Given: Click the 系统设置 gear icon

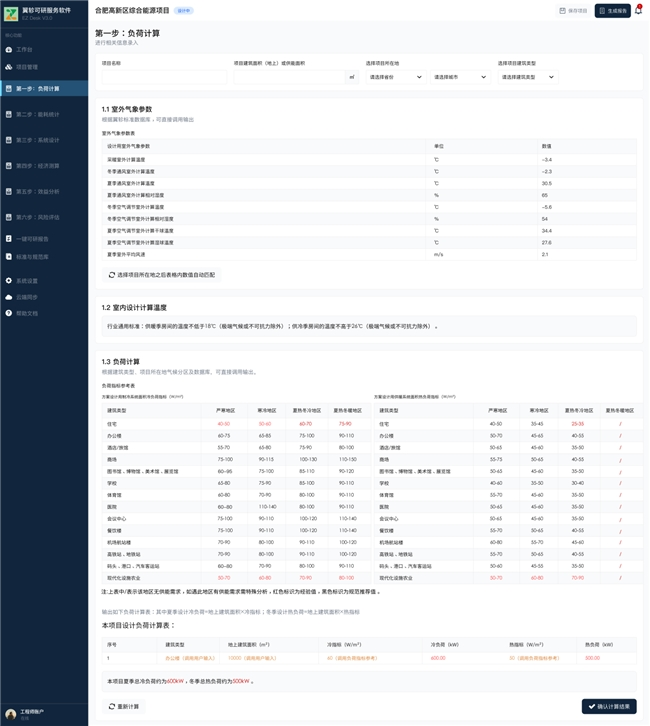Looking at the screenshot, I should click(x=9, y=281).
